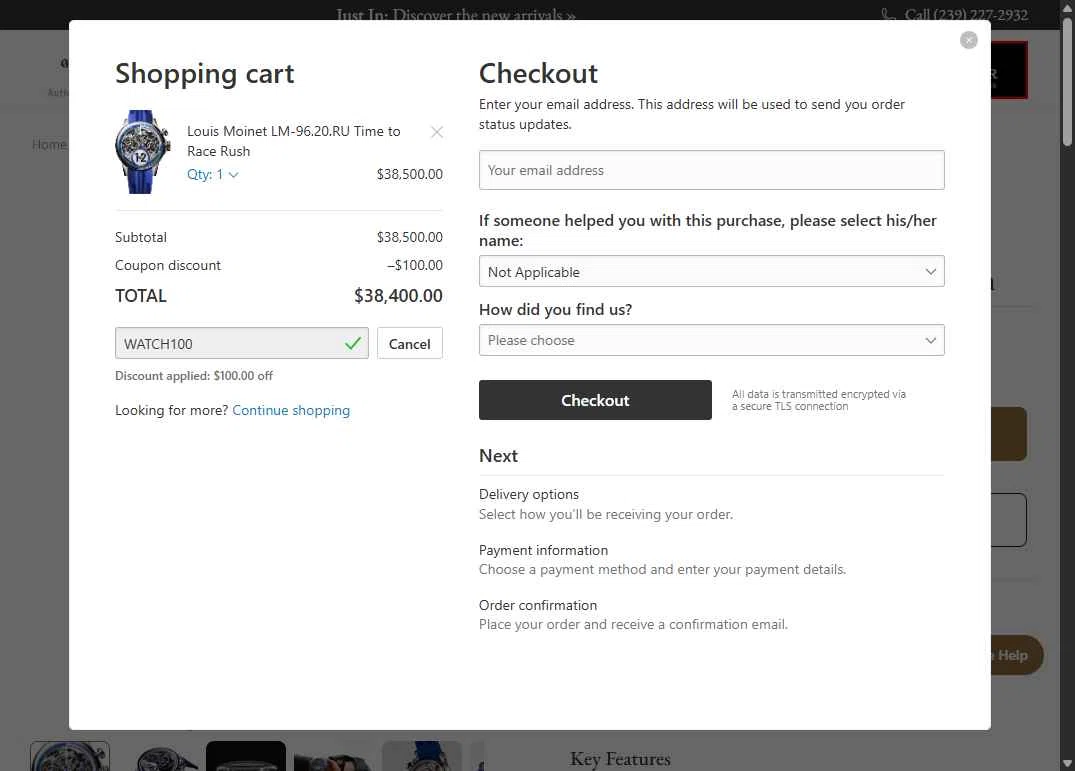Click the Louis Moinet watch thumbnail
1075x771 pixels.
tap(142, 152)
